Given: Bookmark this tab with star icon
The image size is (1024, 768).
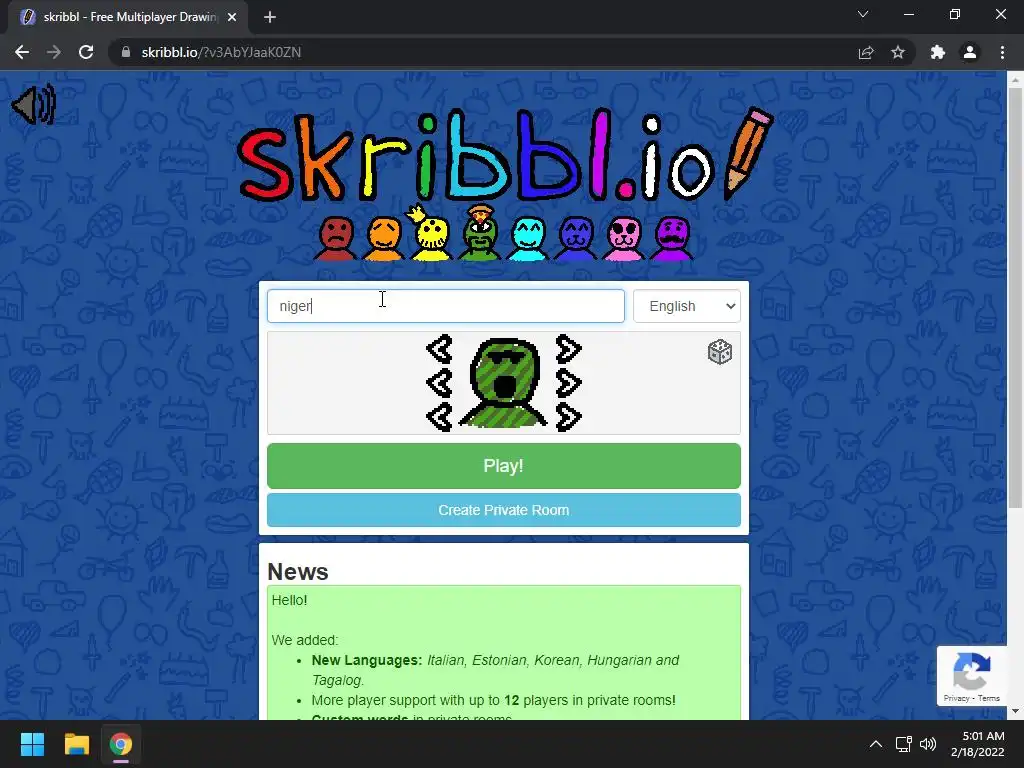Looking at the screenshot, I should 898,52.
